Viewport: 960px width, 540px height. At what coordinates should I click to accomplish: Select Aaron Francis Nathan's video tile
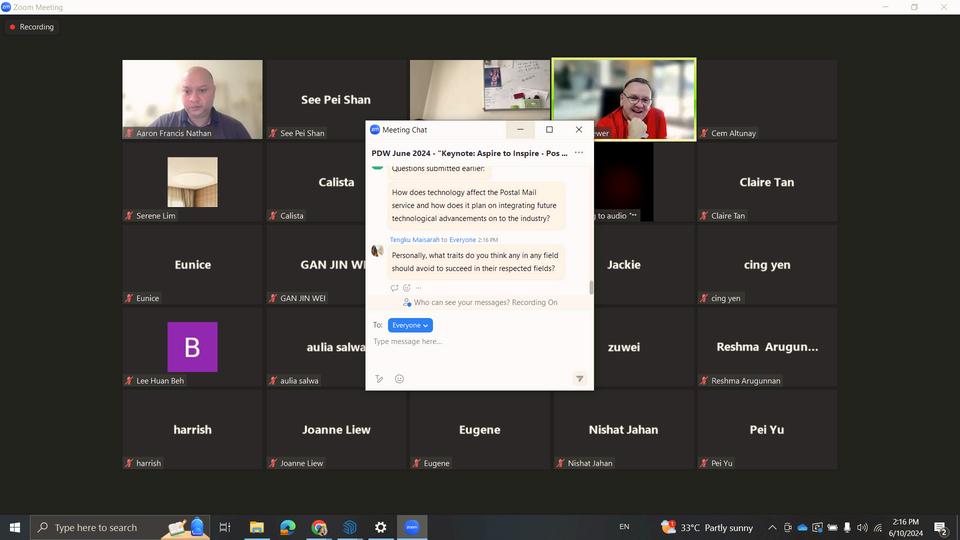[192, 99]
